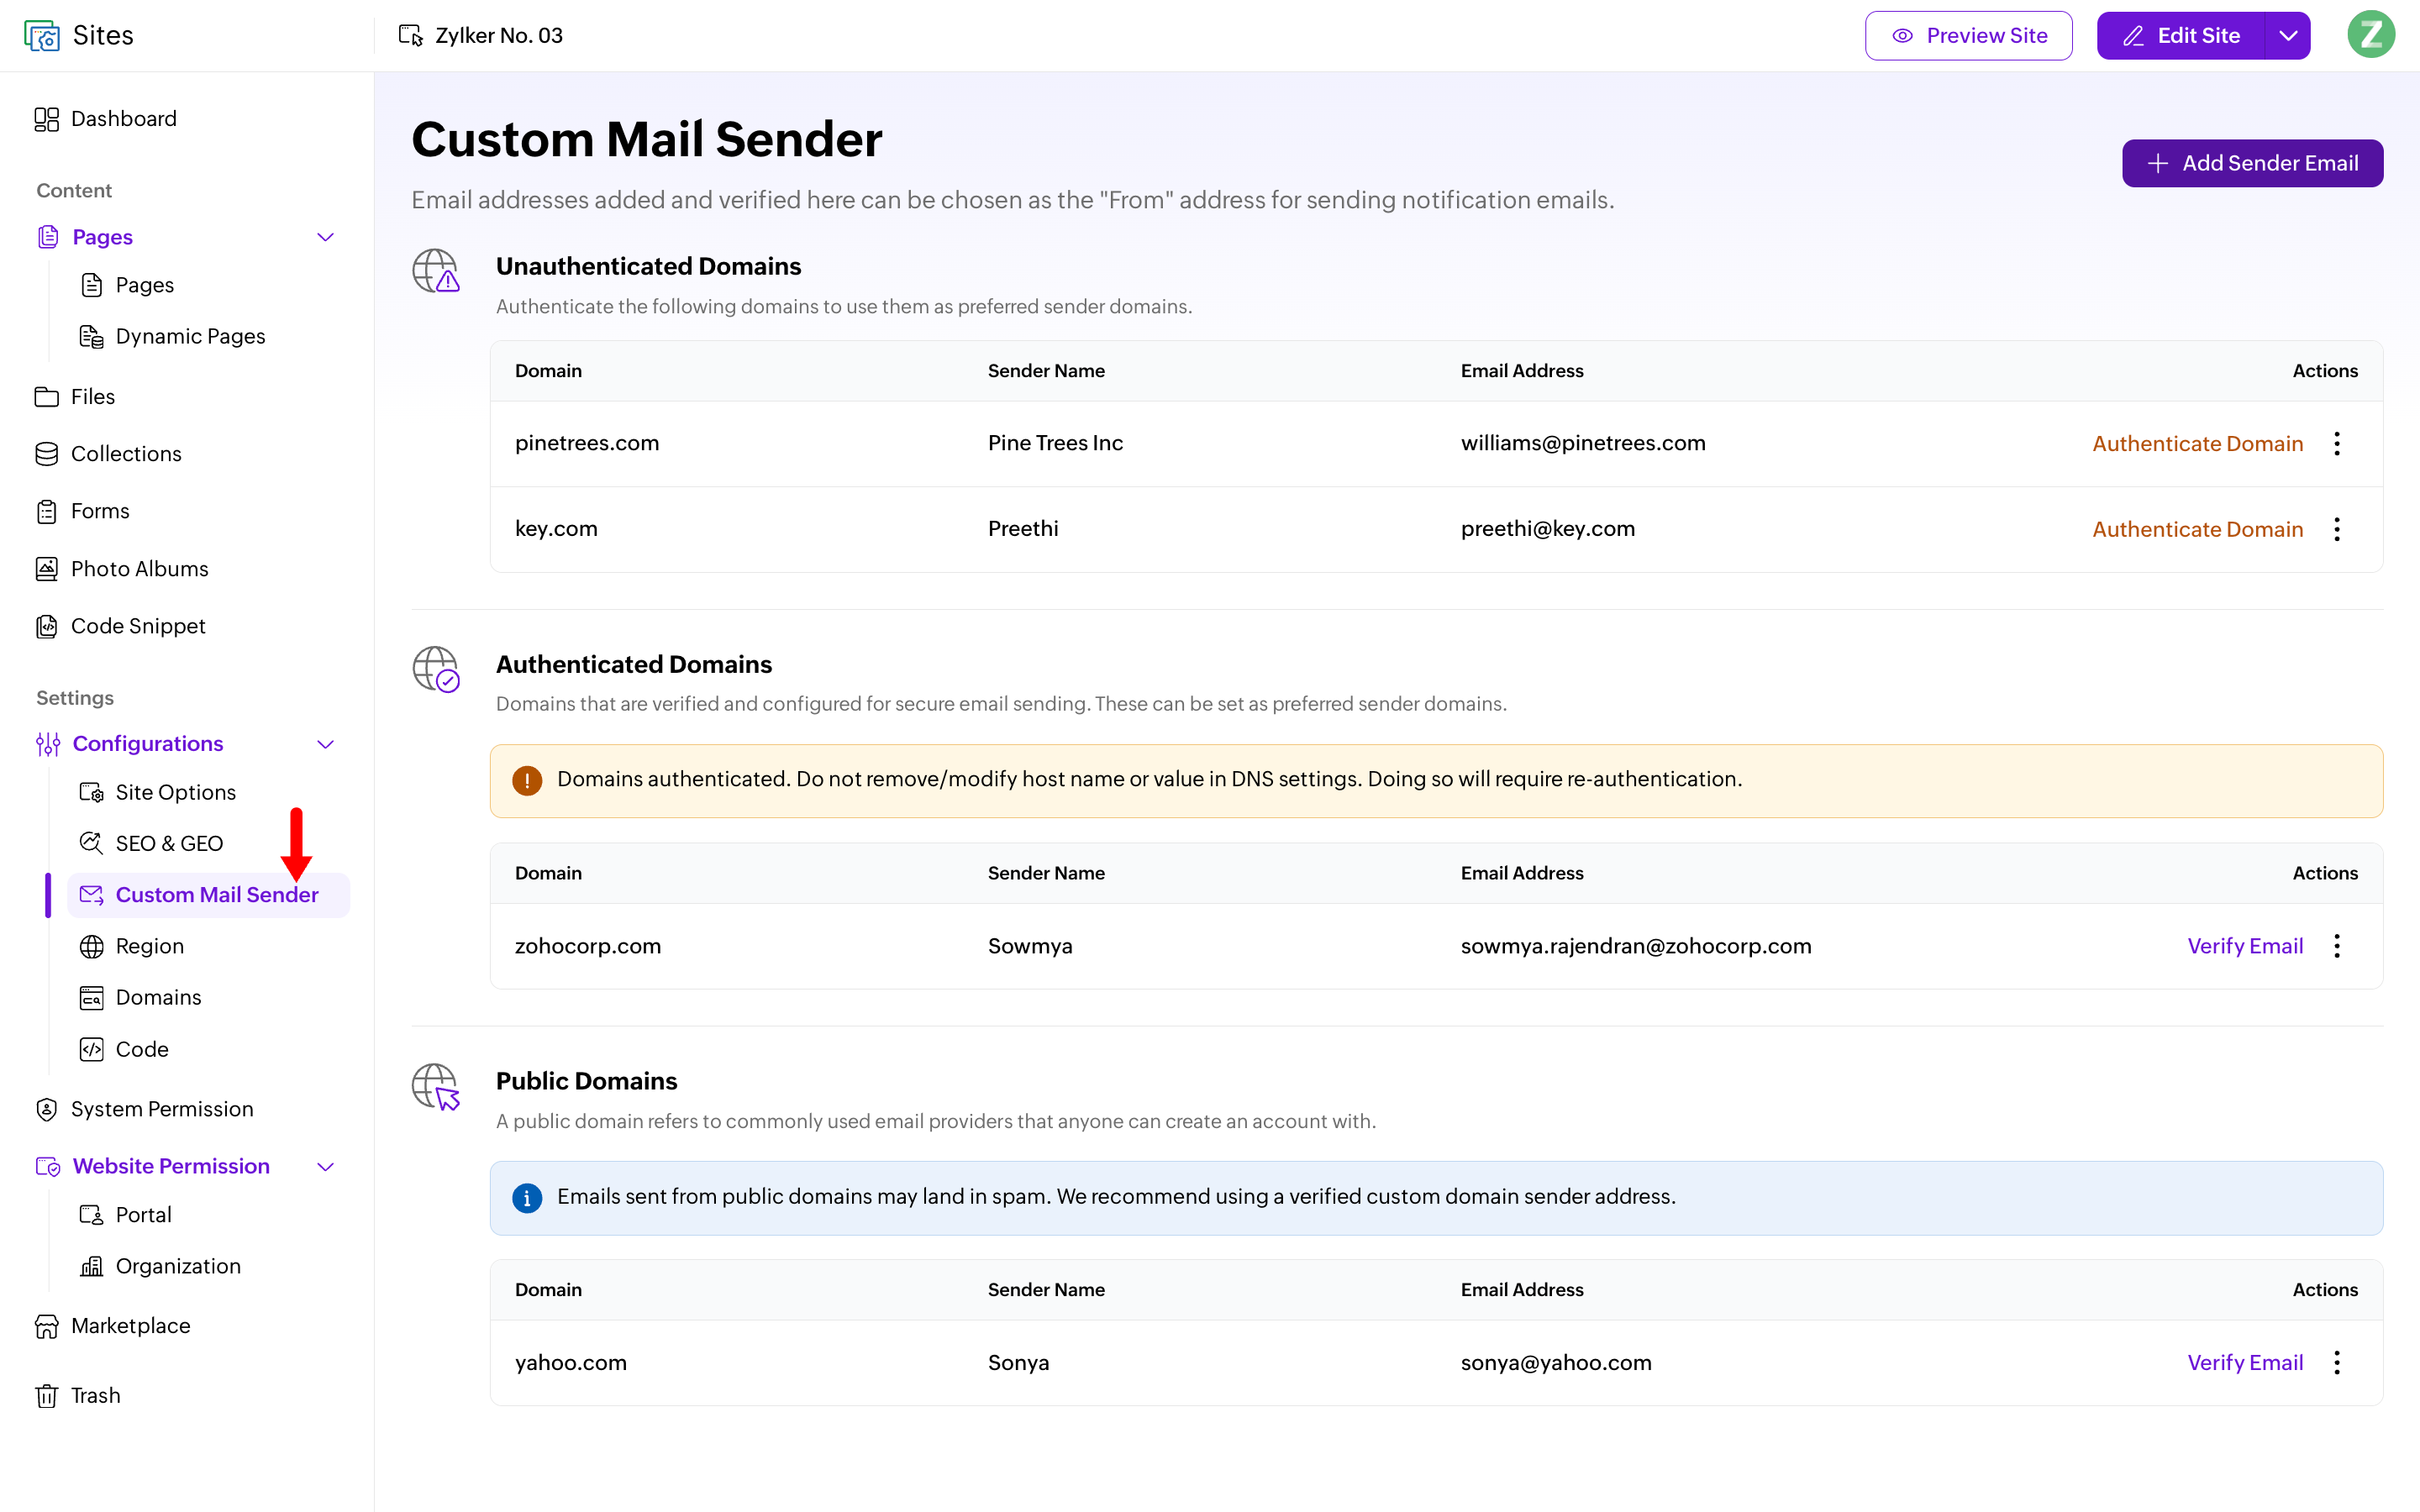Select Custom Mail Sender in sidebar

[x=208, y=895]
